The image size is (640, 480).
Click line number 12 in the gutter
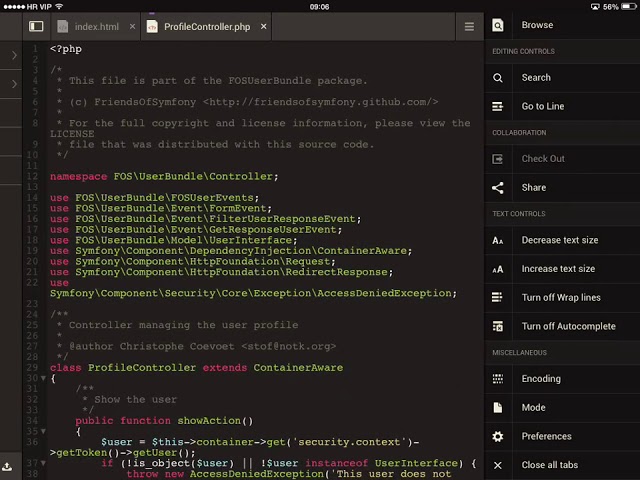point(33,176)
